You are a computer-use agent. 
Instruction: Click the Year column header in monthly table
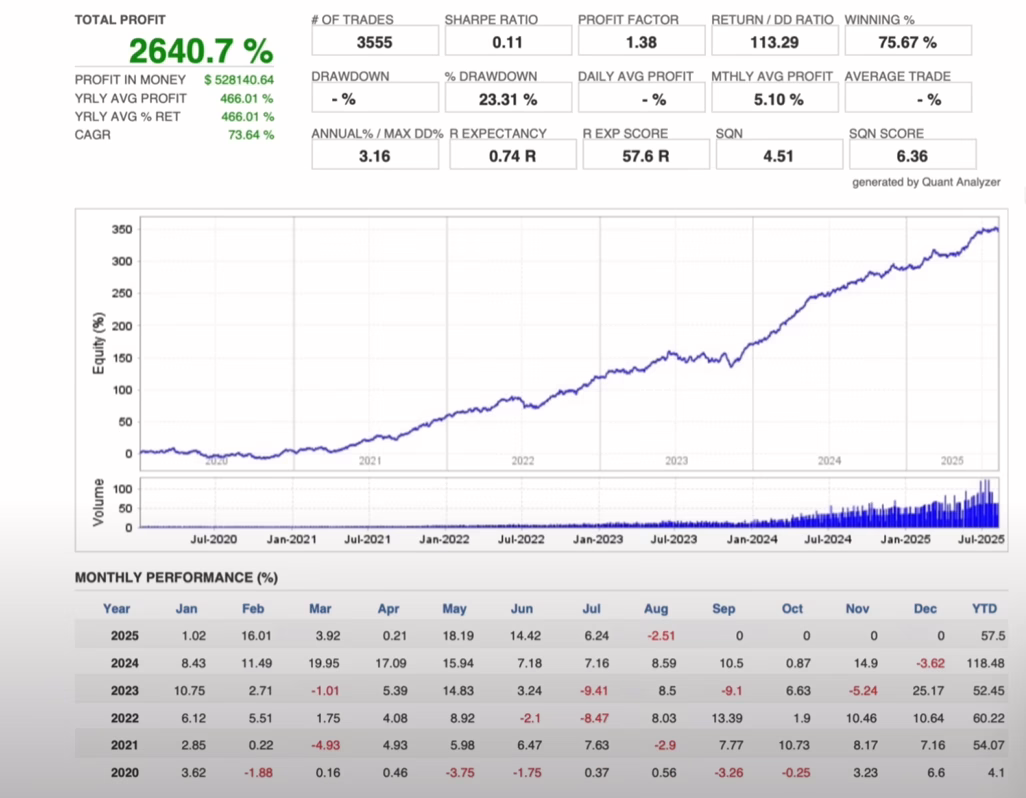pos(116,608)
